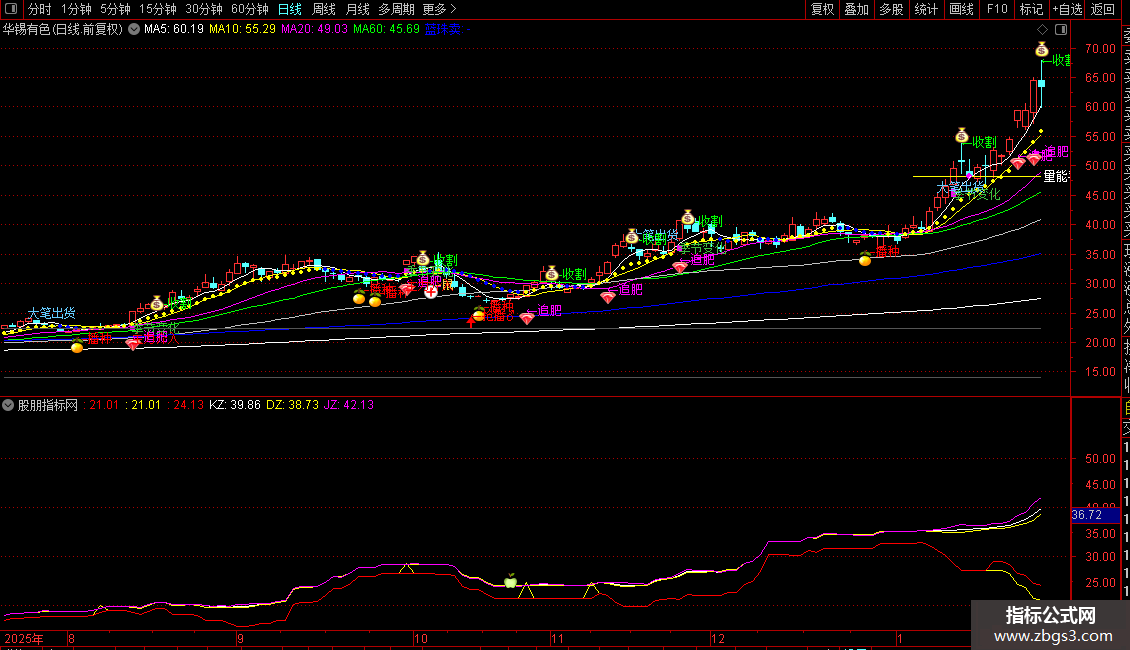Click the money bag icon near the 55.00 level
Viewport: 1130px width, 650px height.
tap(961, 135)
